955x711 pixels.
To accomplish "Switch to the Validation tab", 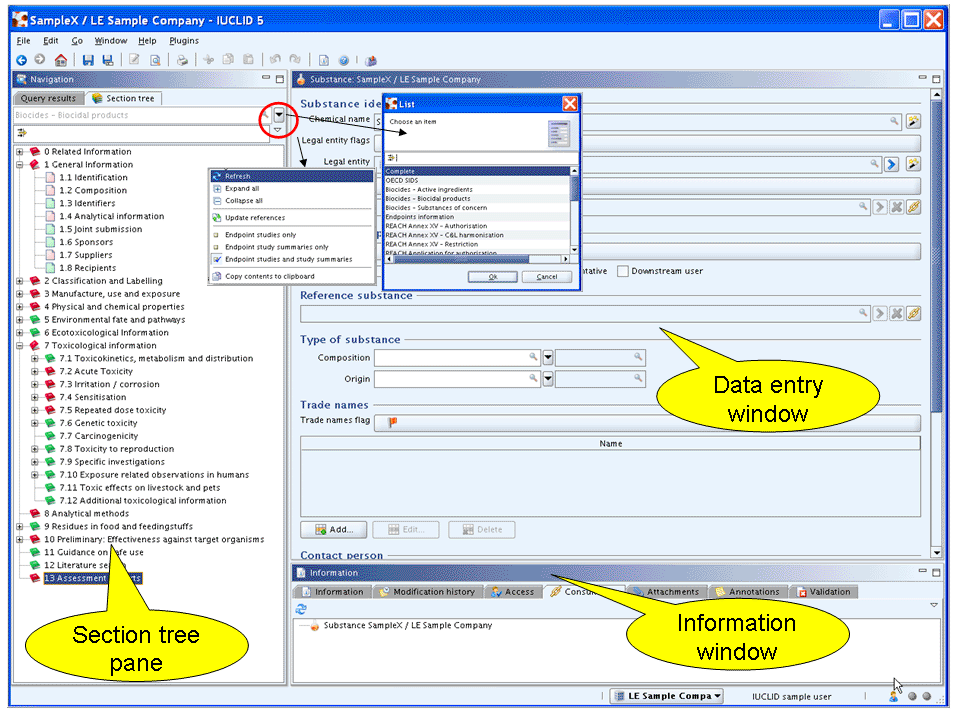I will point(823,592).
